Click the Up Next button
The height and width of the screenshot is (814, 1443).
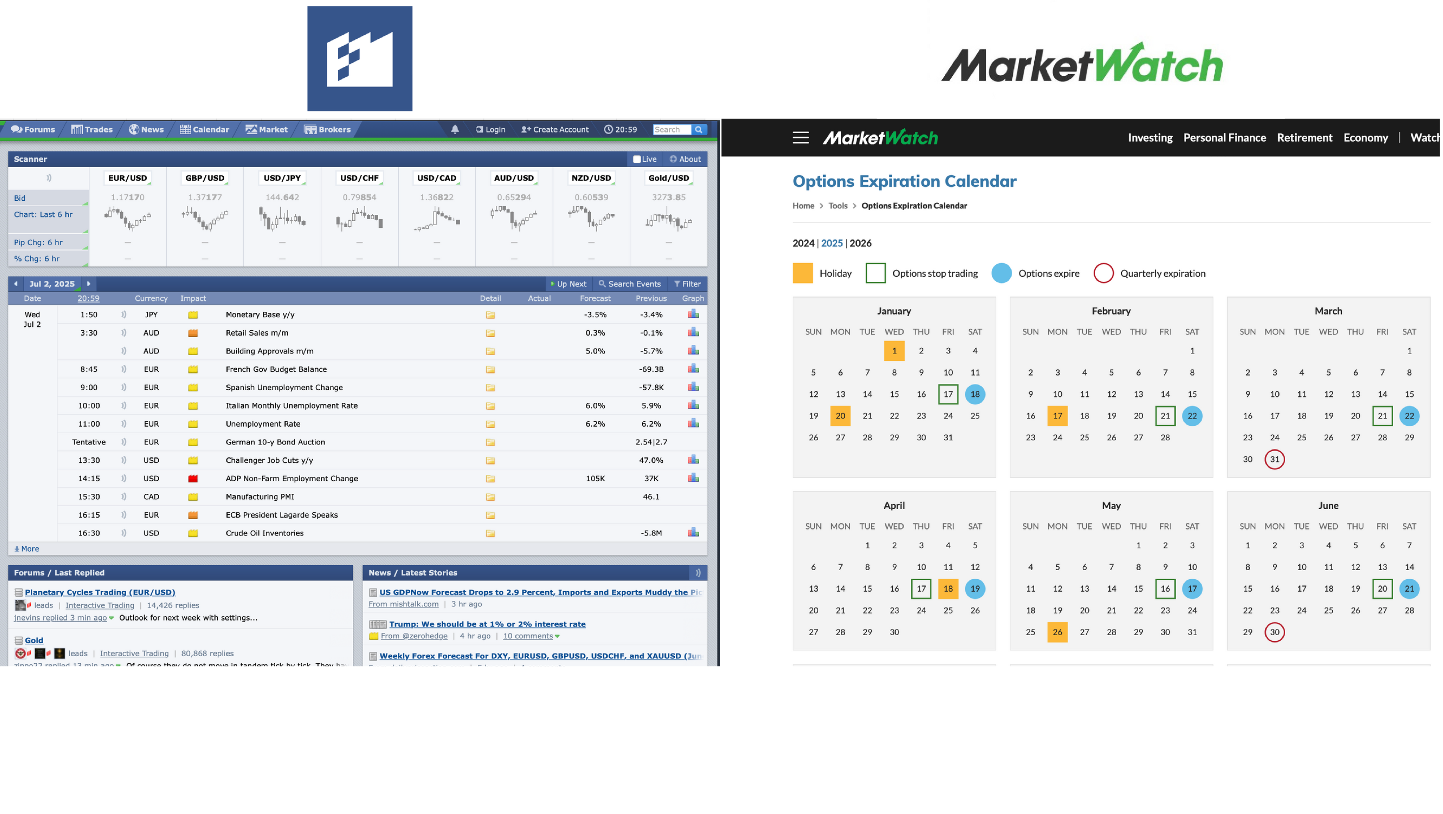point(568,284)
